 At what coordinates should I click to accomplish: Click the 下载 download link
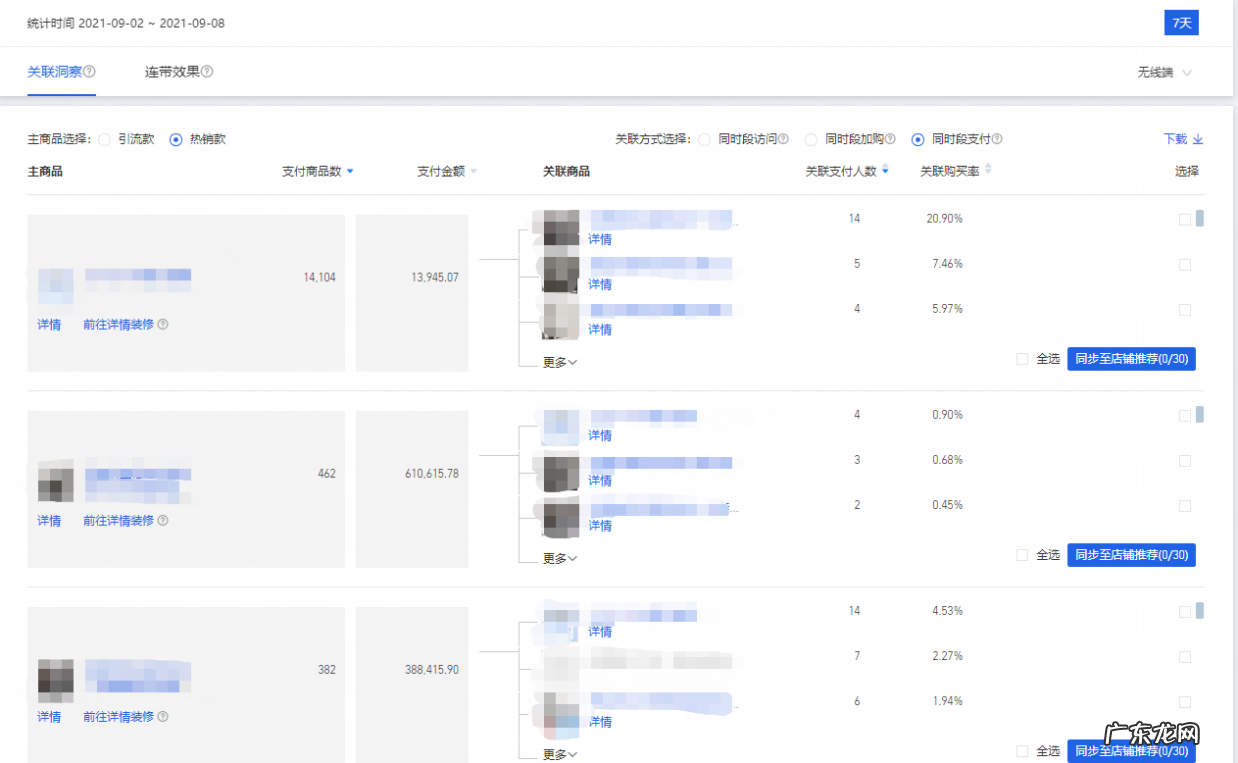(1182, 140)
